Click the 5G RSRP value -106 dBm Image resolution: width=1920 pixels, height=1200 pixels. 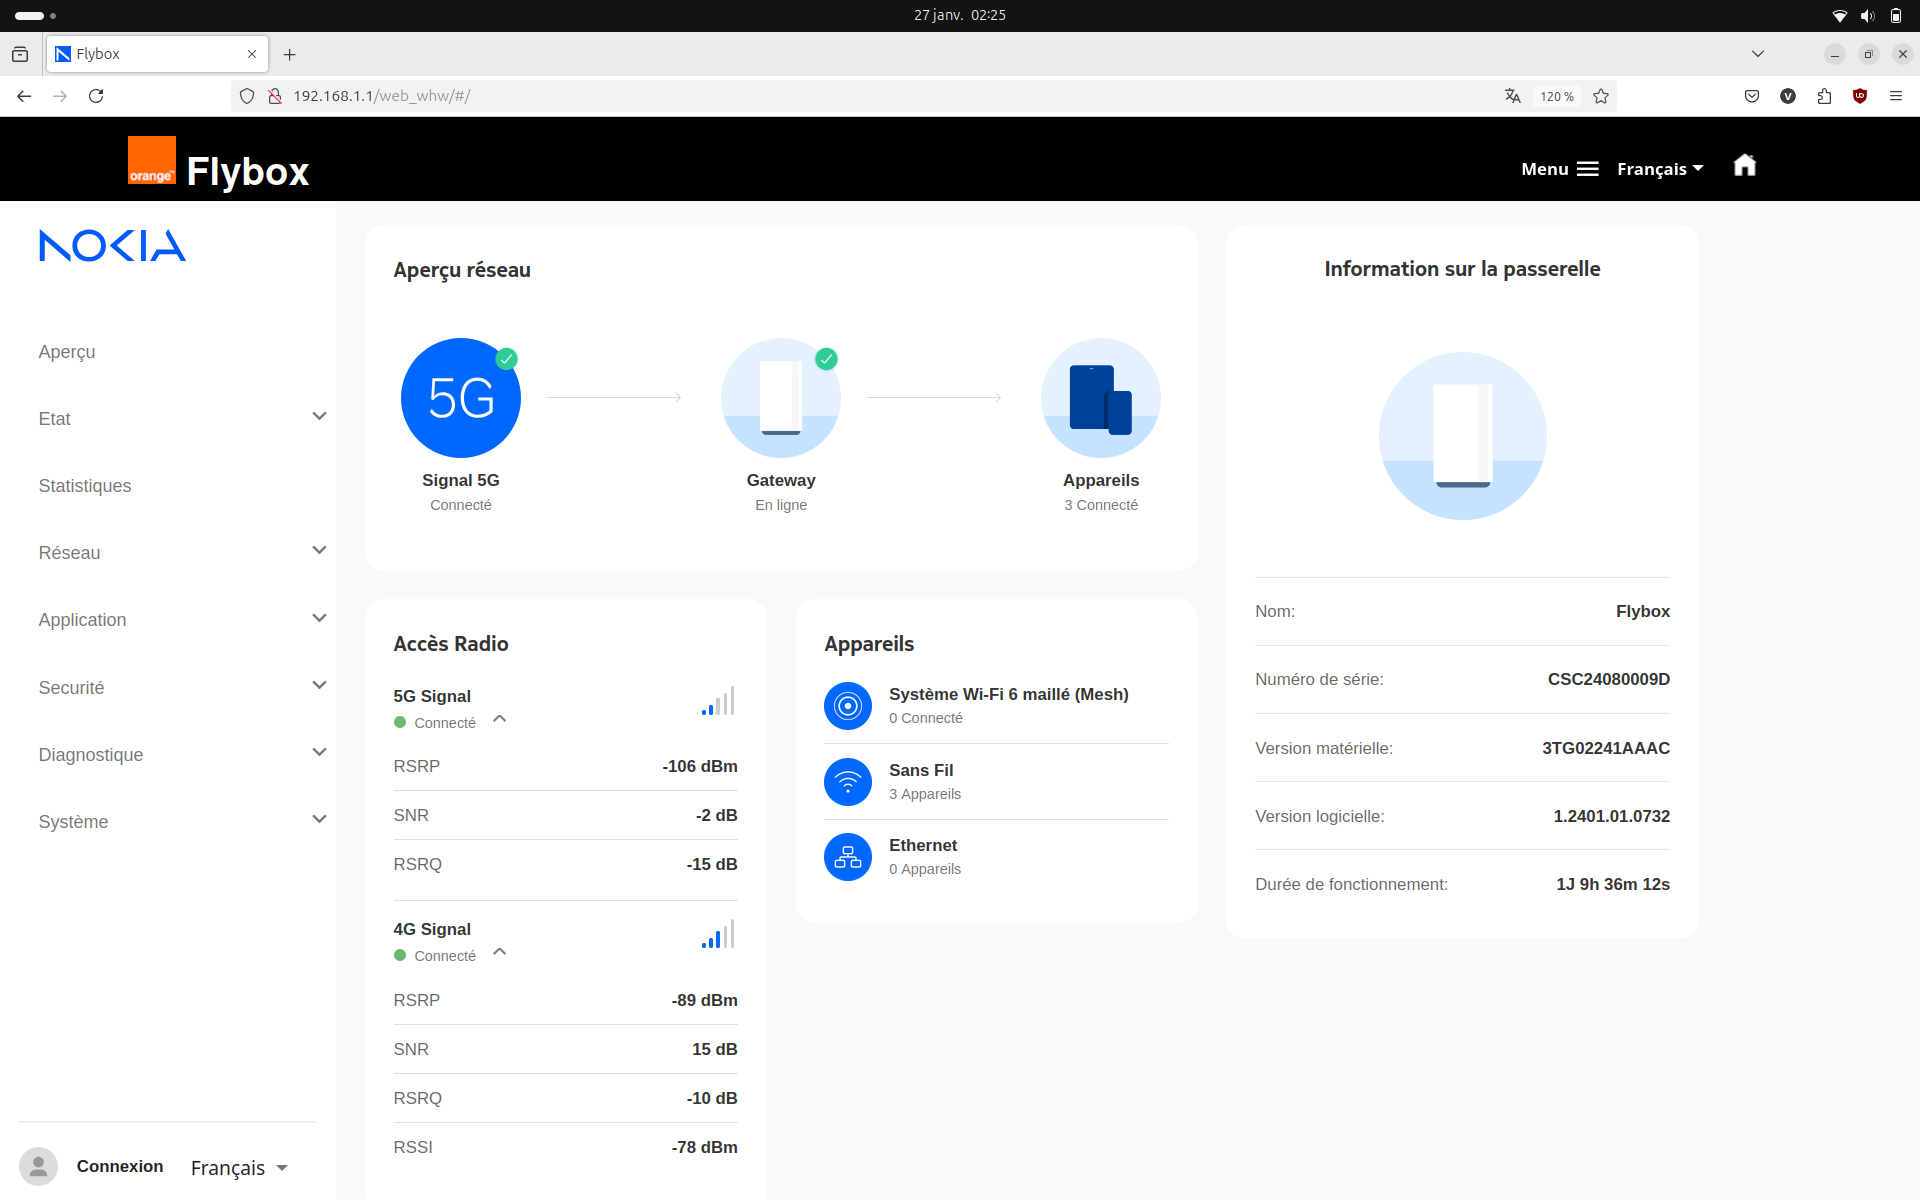700,766
